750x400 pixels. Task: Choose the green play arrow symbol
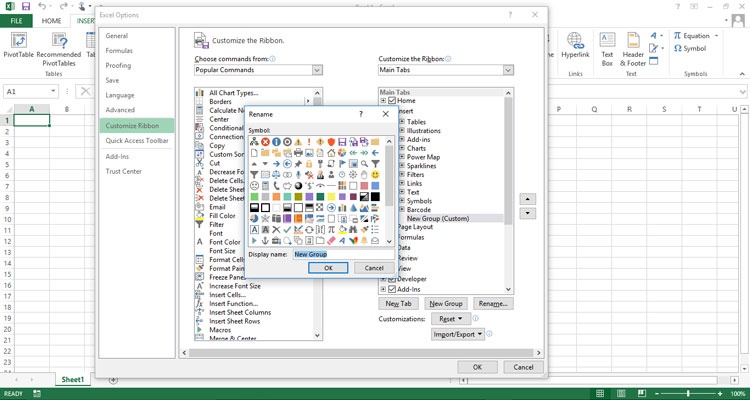254,241
